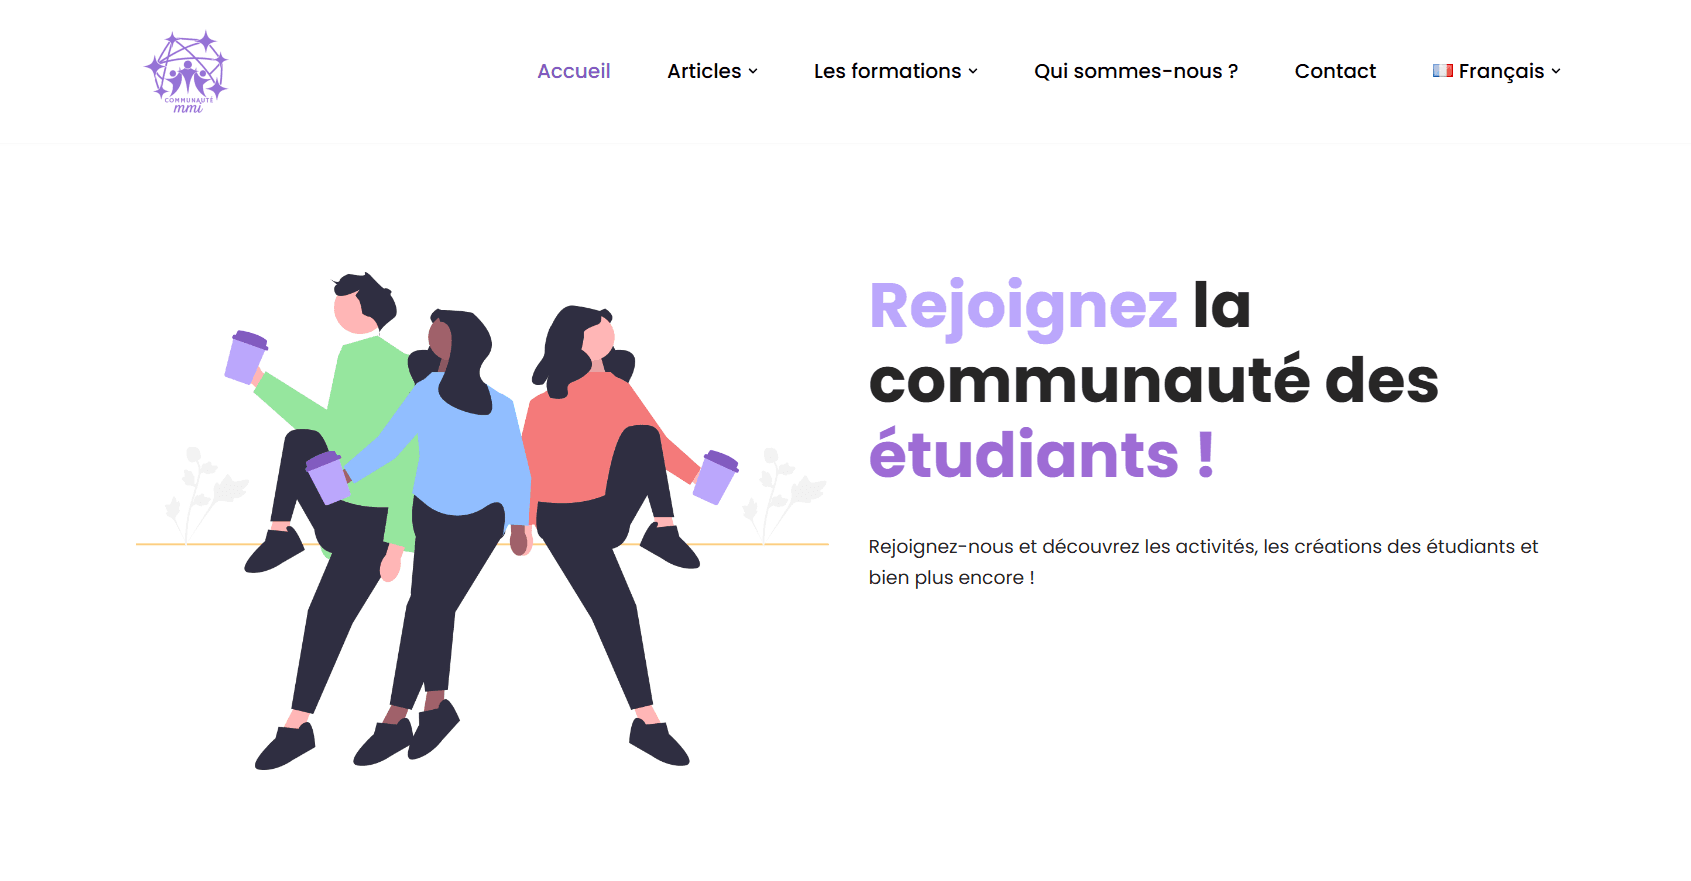Click the students illustration image
The image size is (1691, 881).
tap(482, 520)
